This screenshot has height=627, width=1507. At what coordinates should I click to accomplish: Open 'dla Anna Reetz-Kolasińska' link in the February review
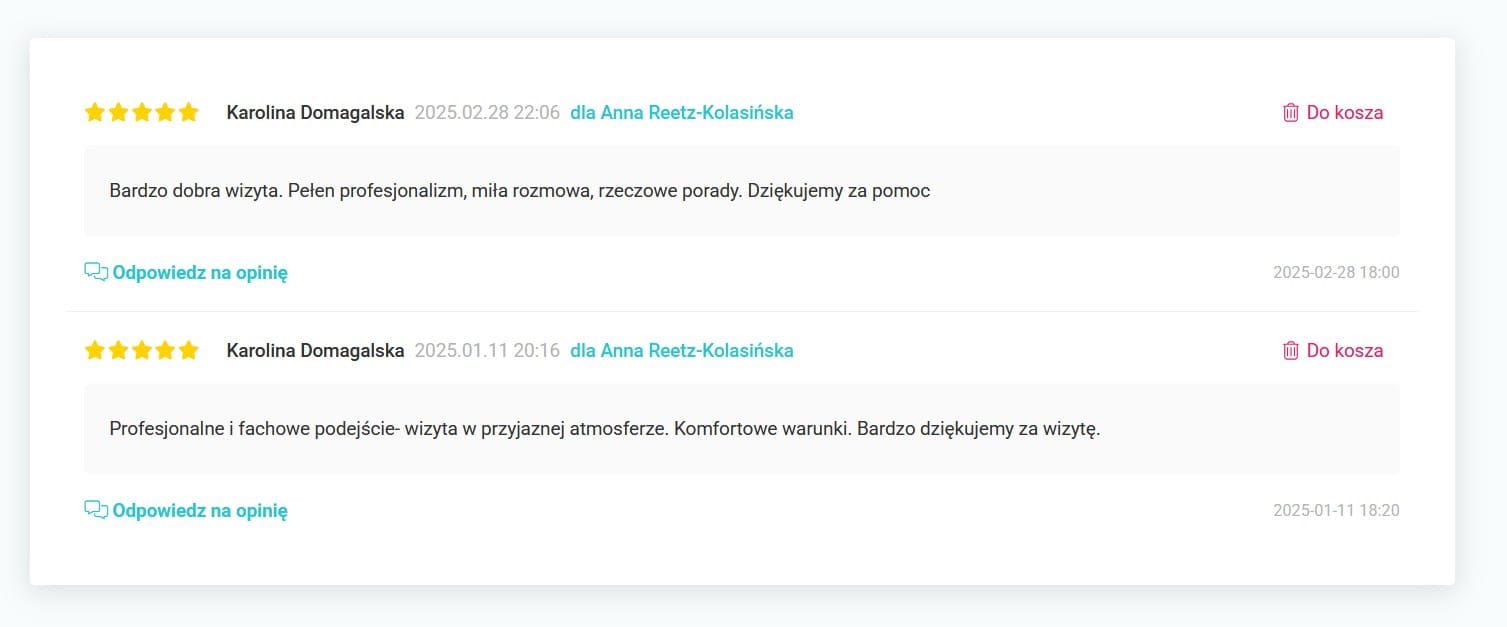[x=682, y=112]
